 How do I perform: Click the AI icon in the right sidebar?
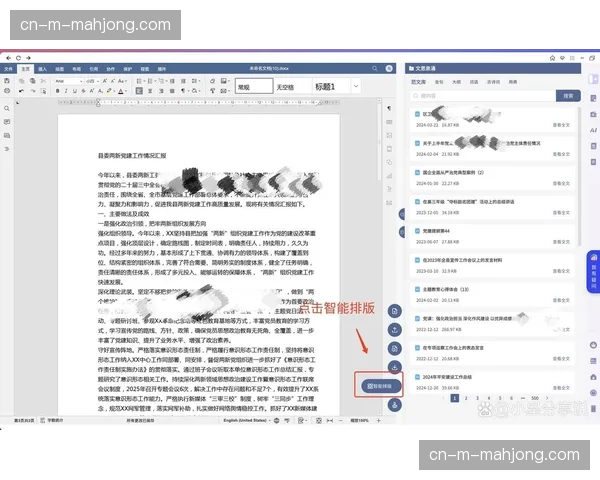(x=593, y=130)
